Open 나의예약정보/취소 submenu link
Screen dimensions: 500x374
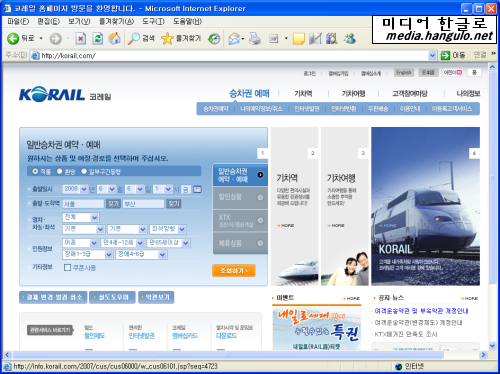click(261, 109)
